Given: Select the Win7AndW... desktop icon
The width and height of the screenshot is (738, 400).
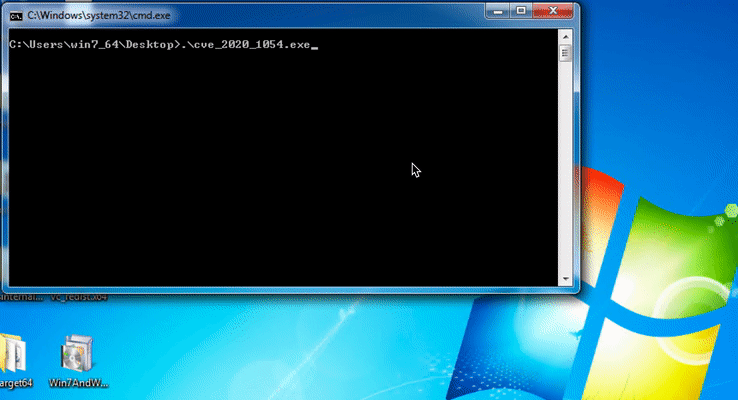Looking at the screenshot, I should click(78, 361).
